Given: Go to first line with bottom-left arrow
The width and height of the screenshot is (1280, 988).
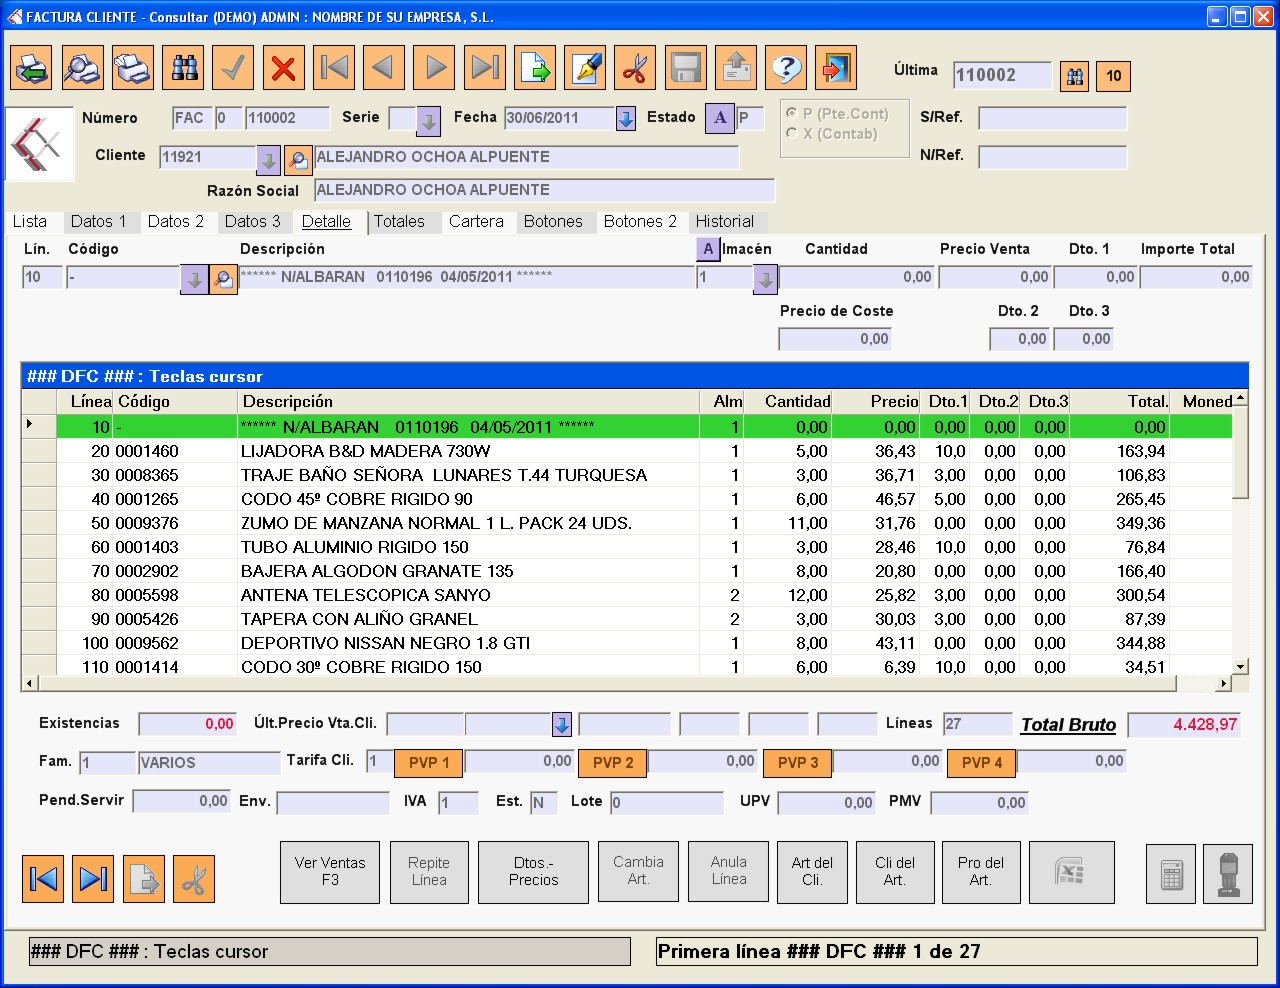Looking at the screenshot, I should coord(43,879).
